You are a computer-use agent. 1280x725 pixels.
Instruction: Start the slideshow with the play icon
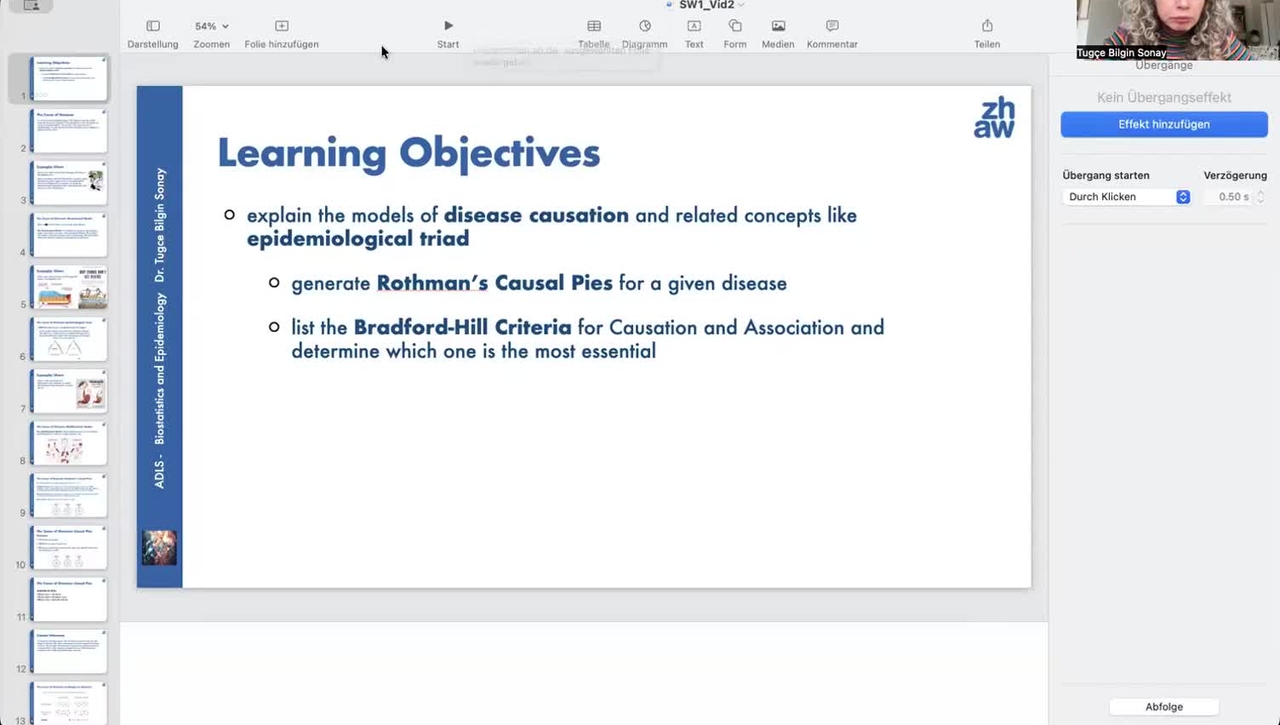tap(448, 26)
